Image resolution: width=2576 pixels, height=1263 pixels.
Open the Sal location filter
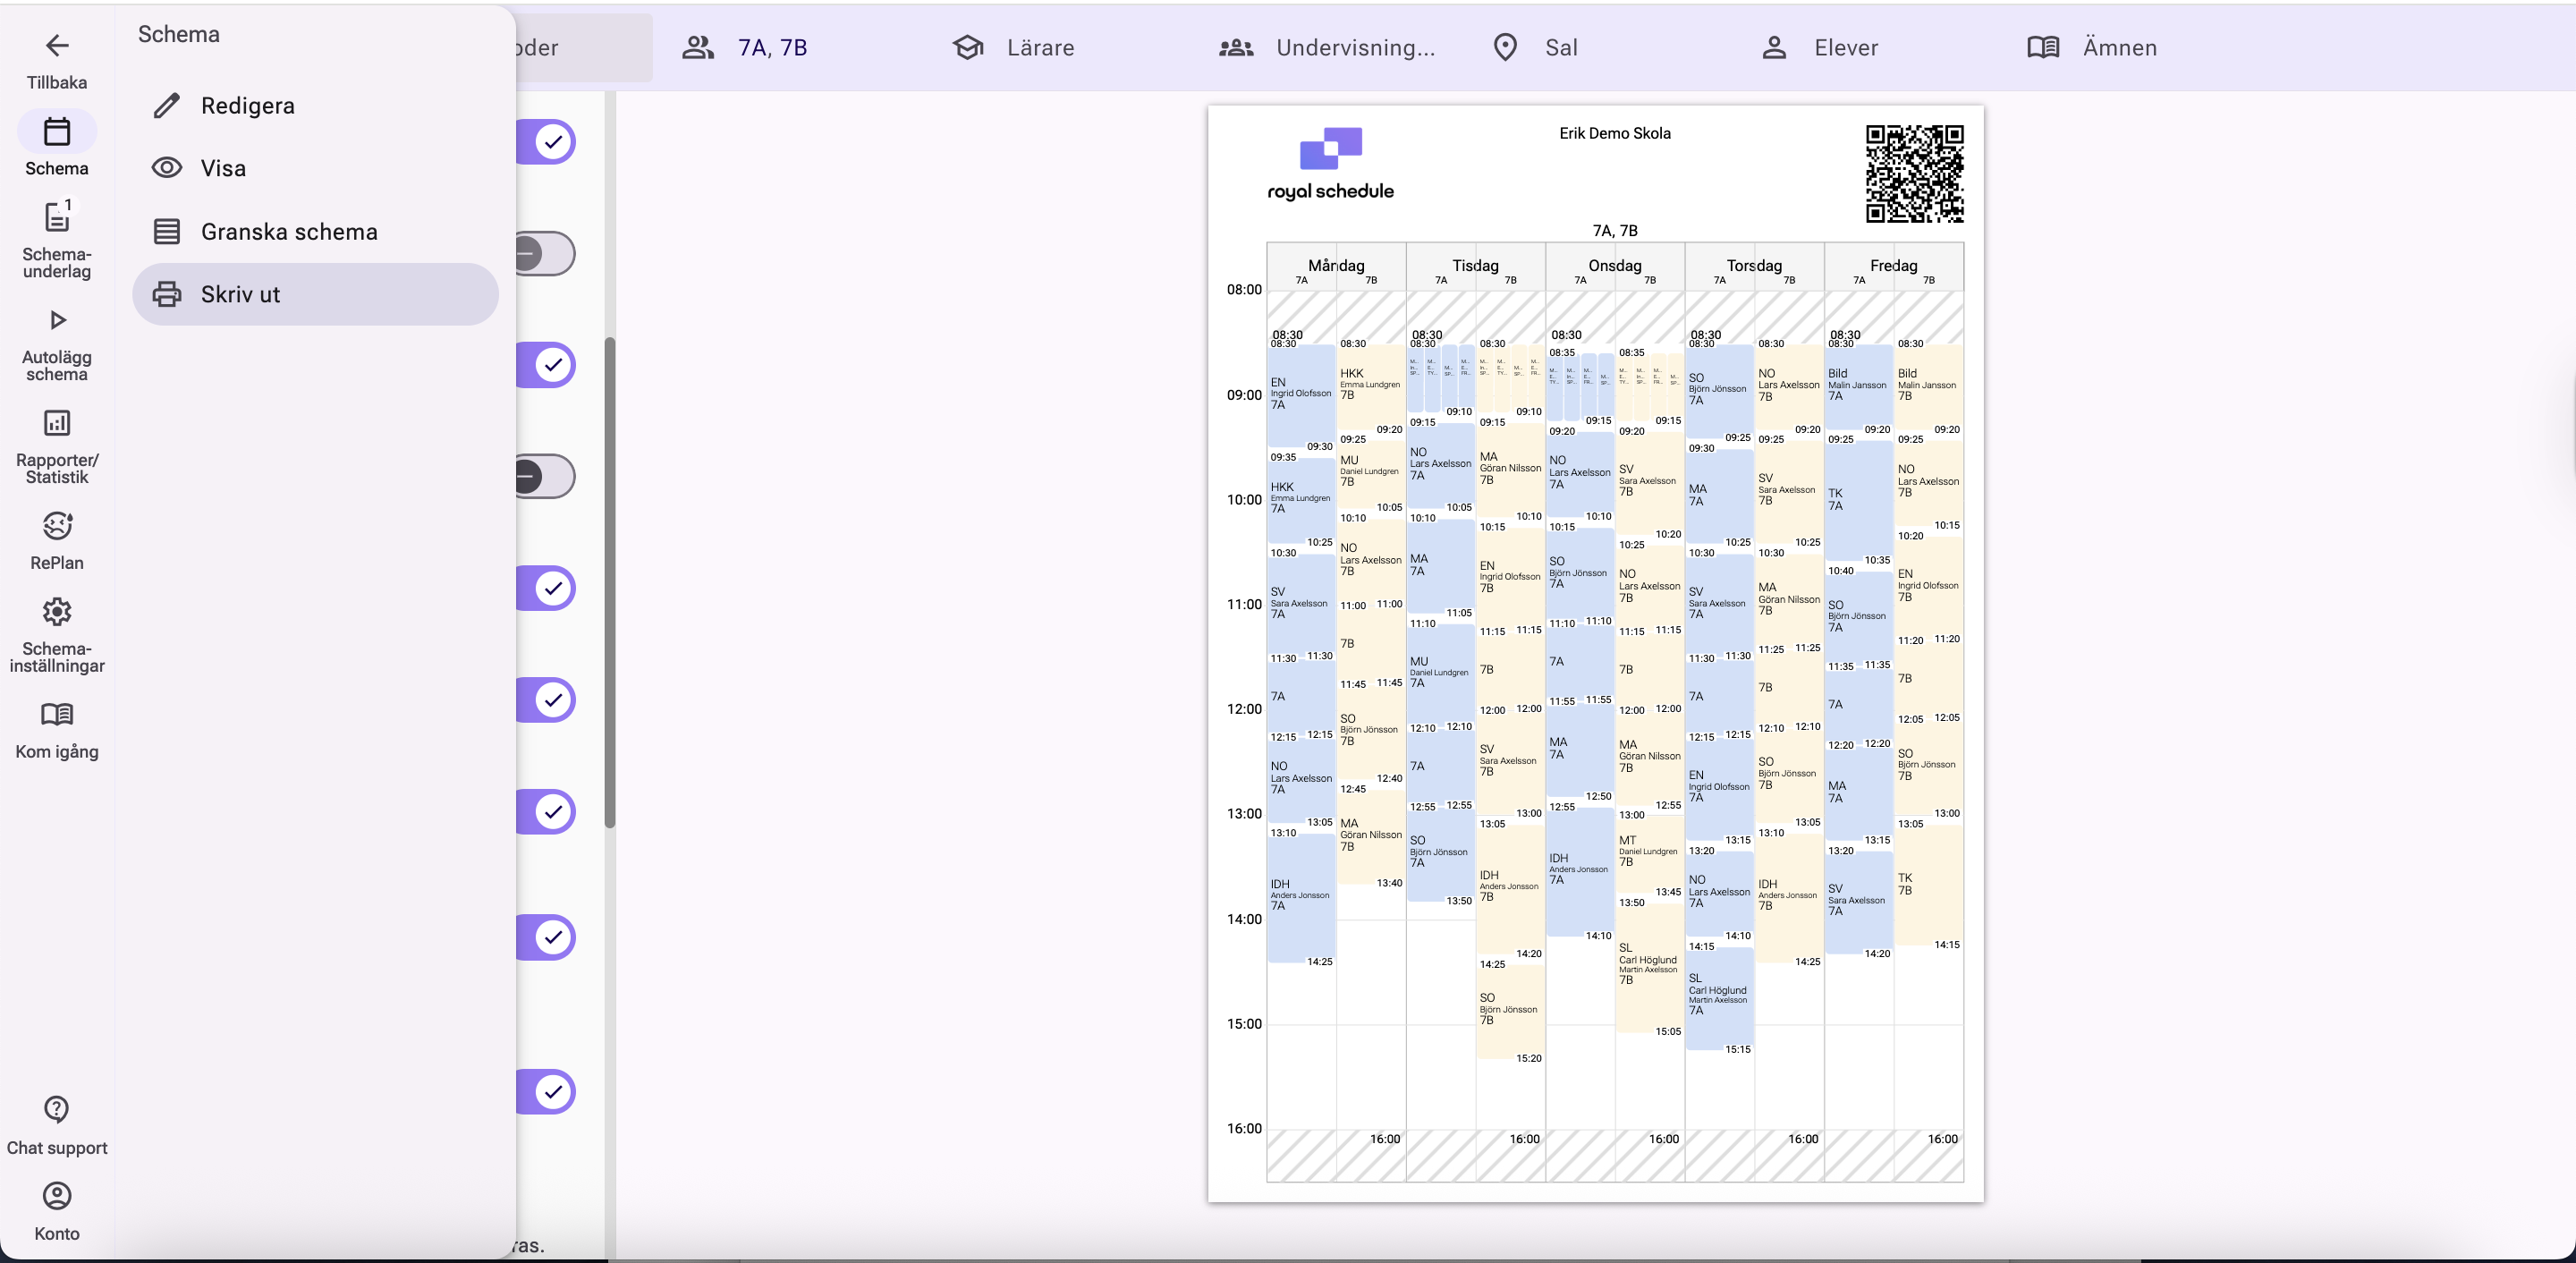1560,48
